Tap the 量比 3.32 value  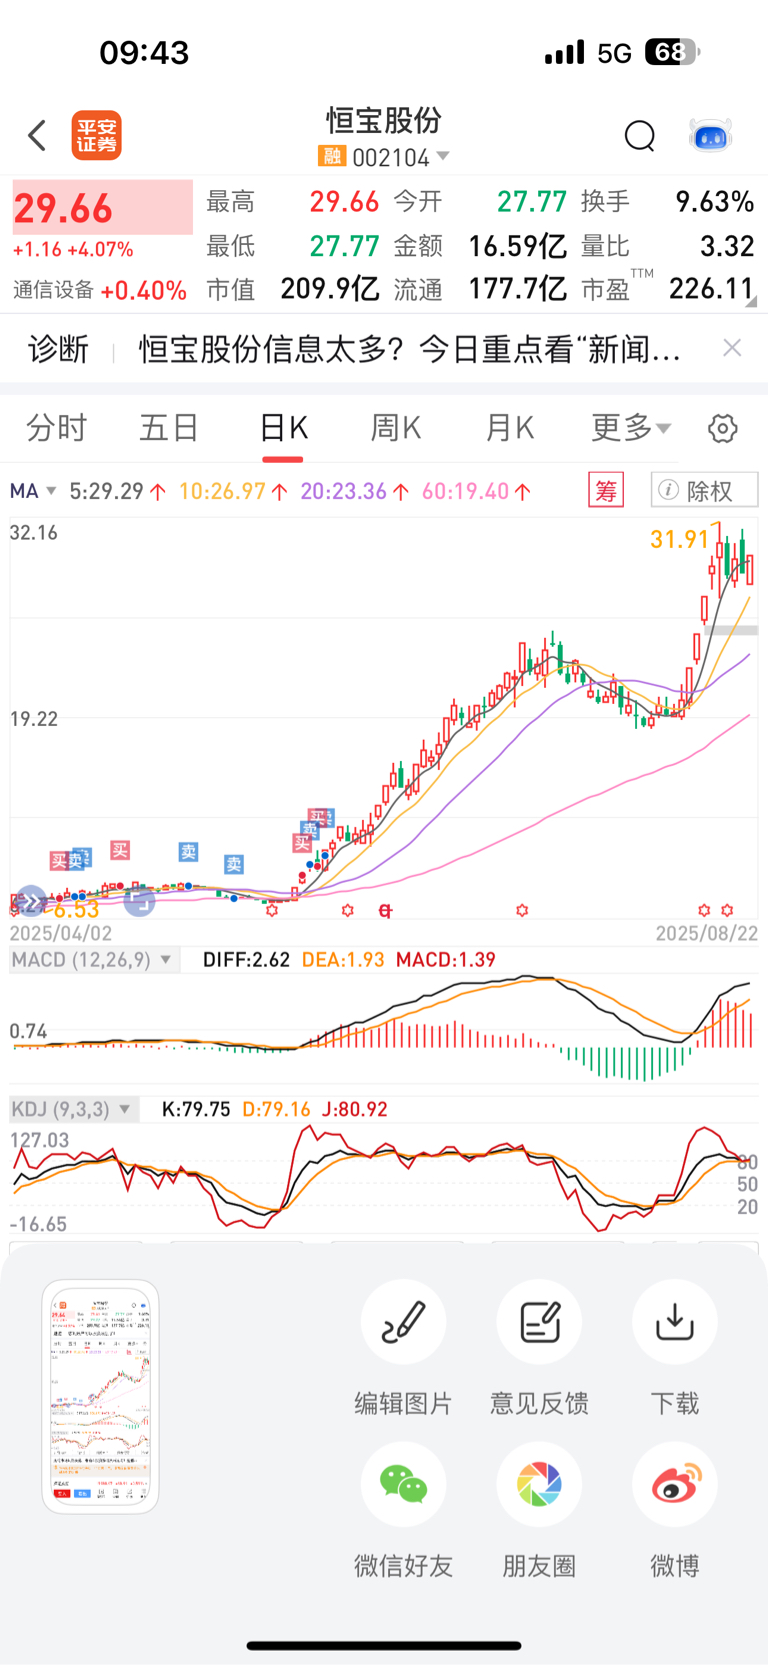(726, 246)
